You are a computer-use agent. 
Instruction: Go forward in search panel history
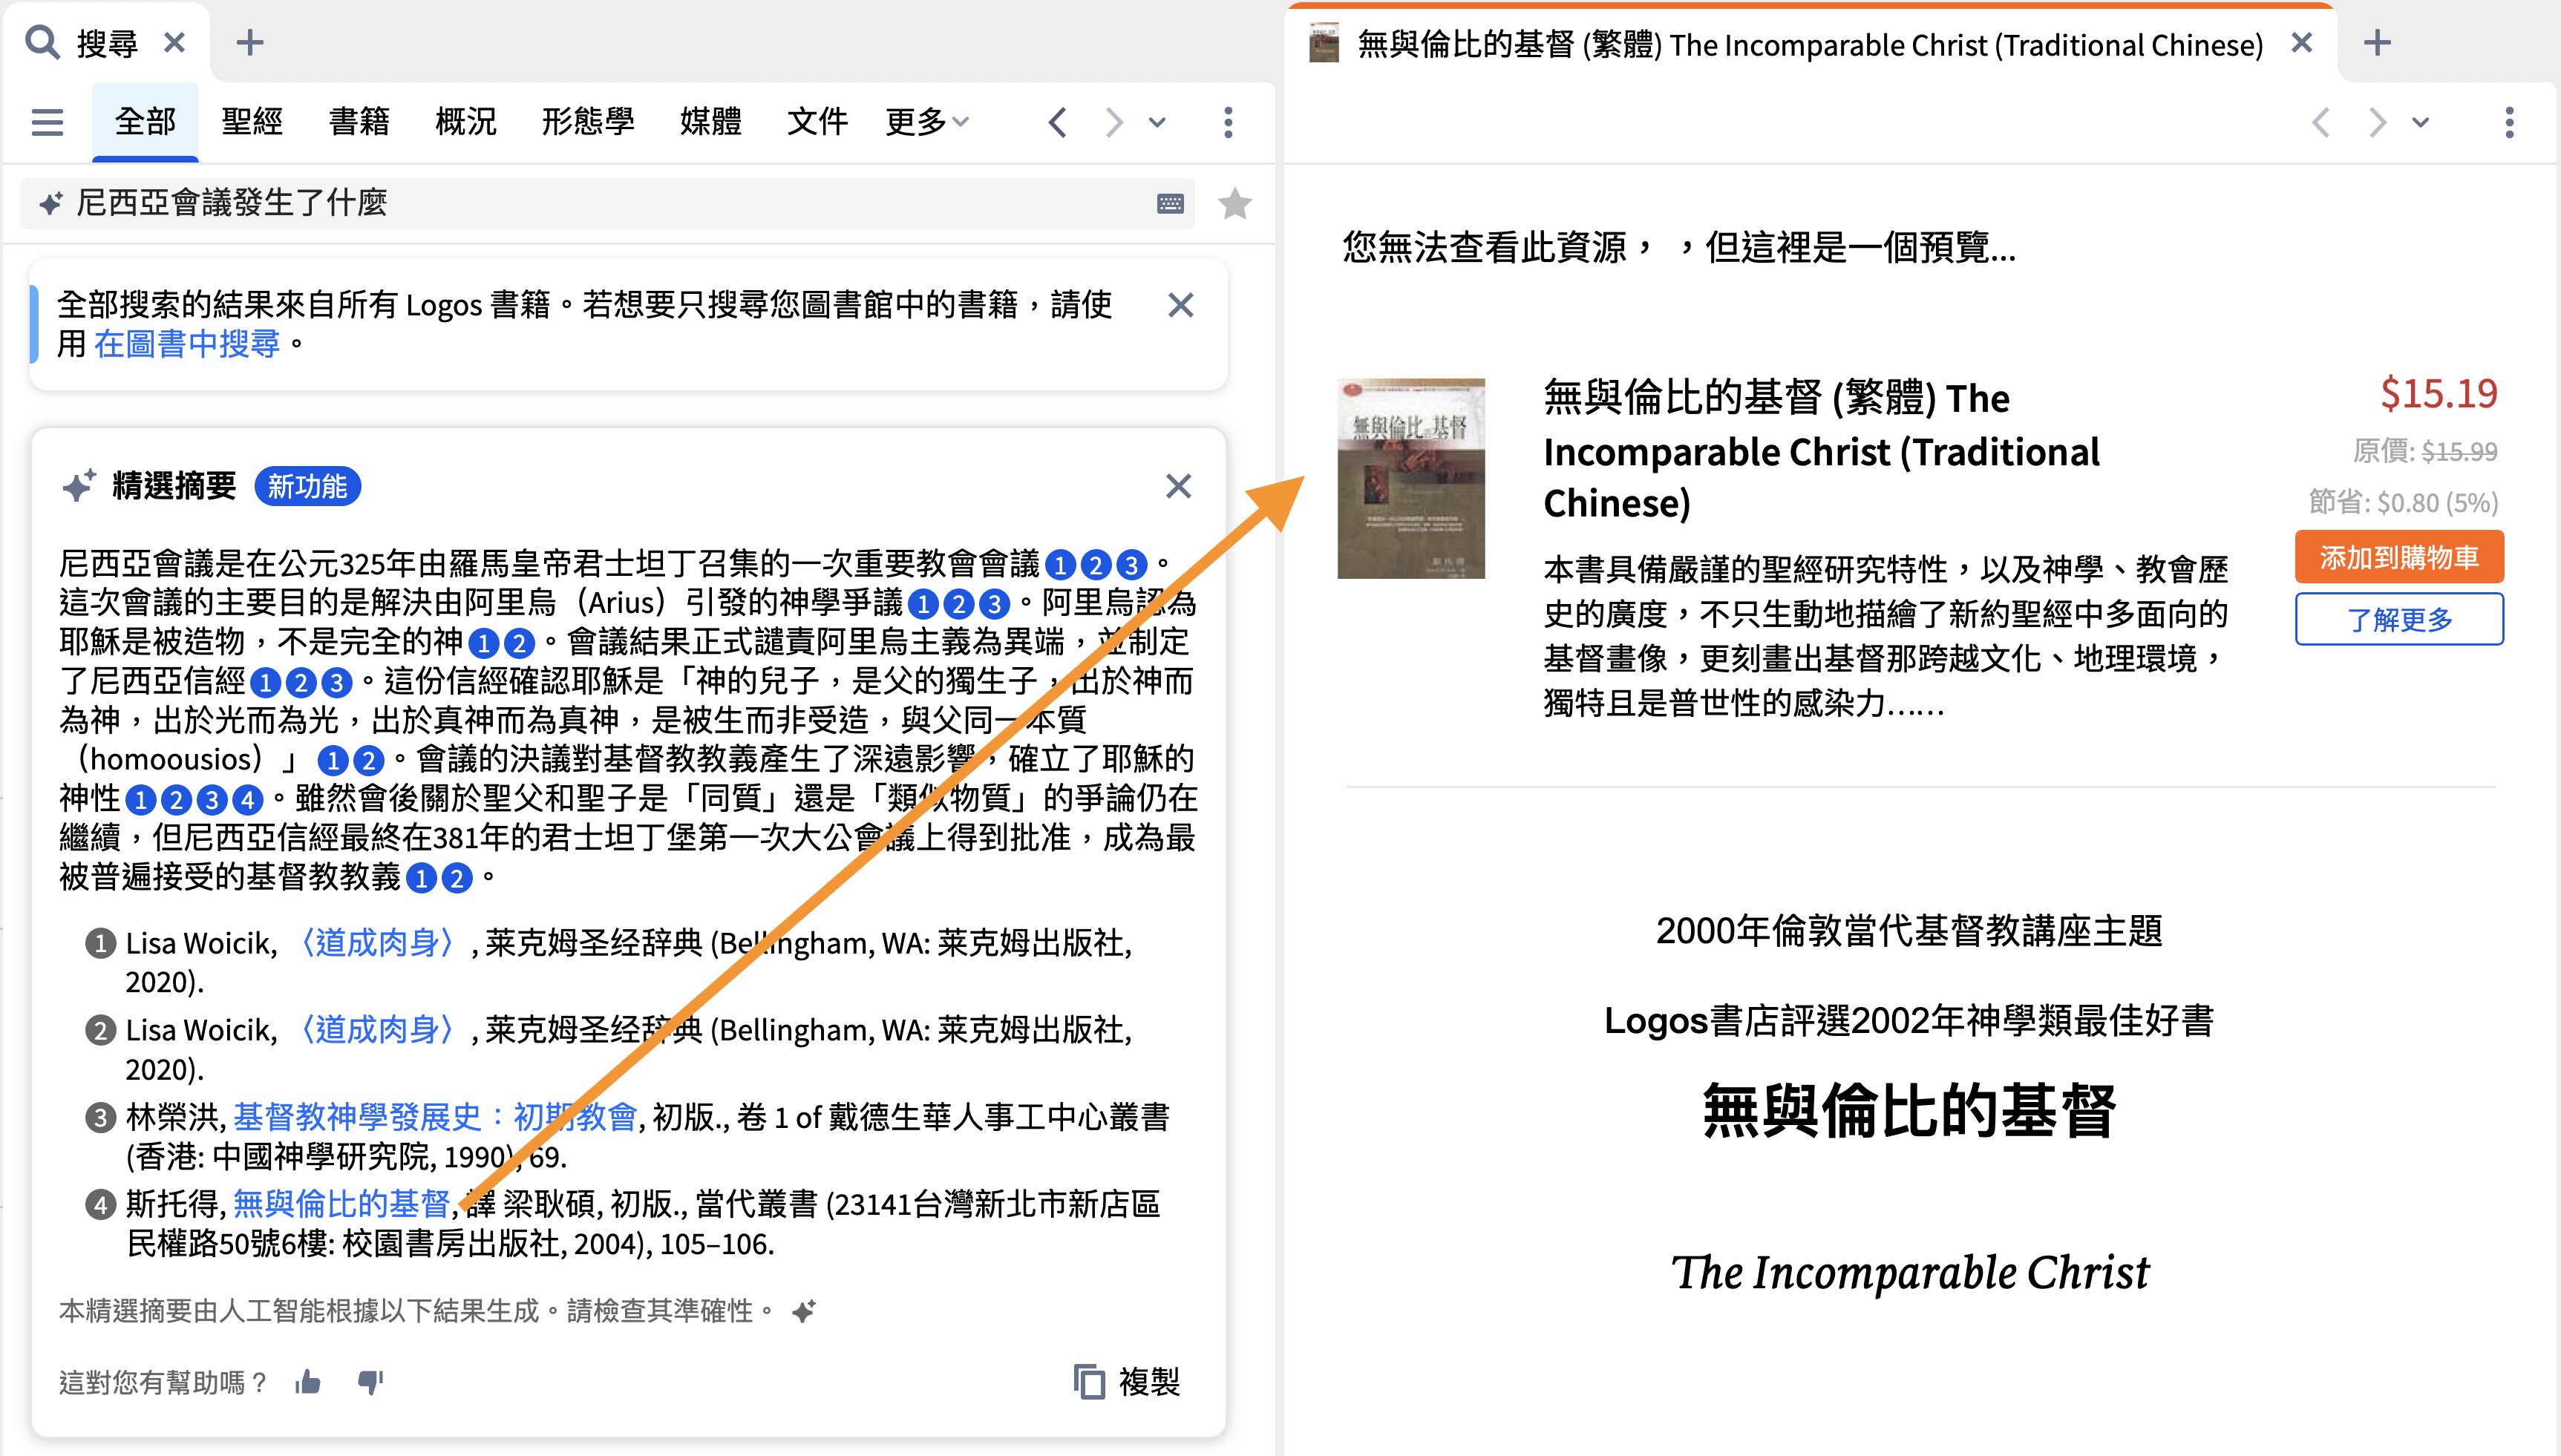tap(1113, 122)
